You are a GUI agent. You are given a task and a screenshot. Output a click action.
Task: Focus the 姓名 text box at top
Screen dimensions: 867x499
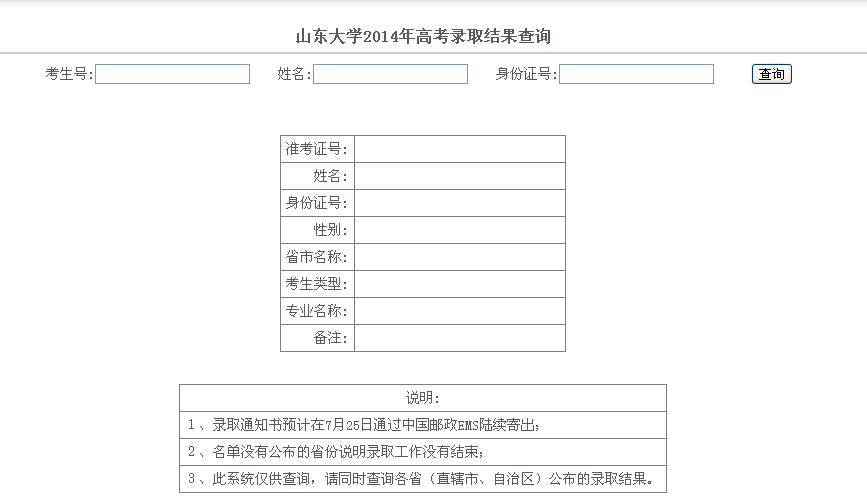coord(390,74)
